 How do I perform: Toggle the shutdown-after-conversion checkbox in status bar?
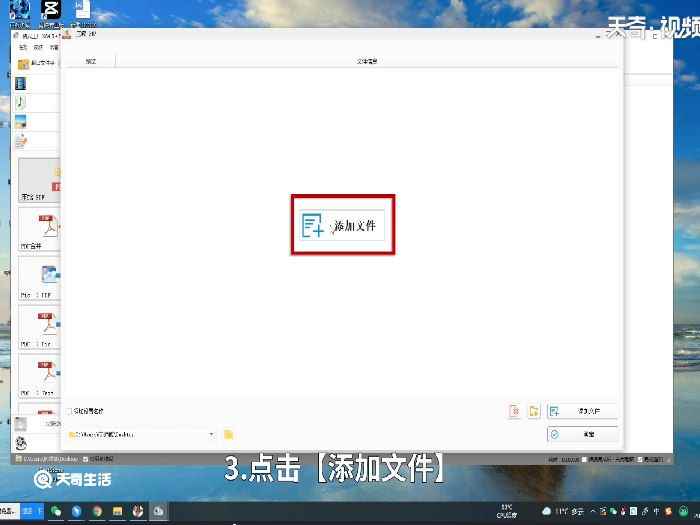coord(584,459)
